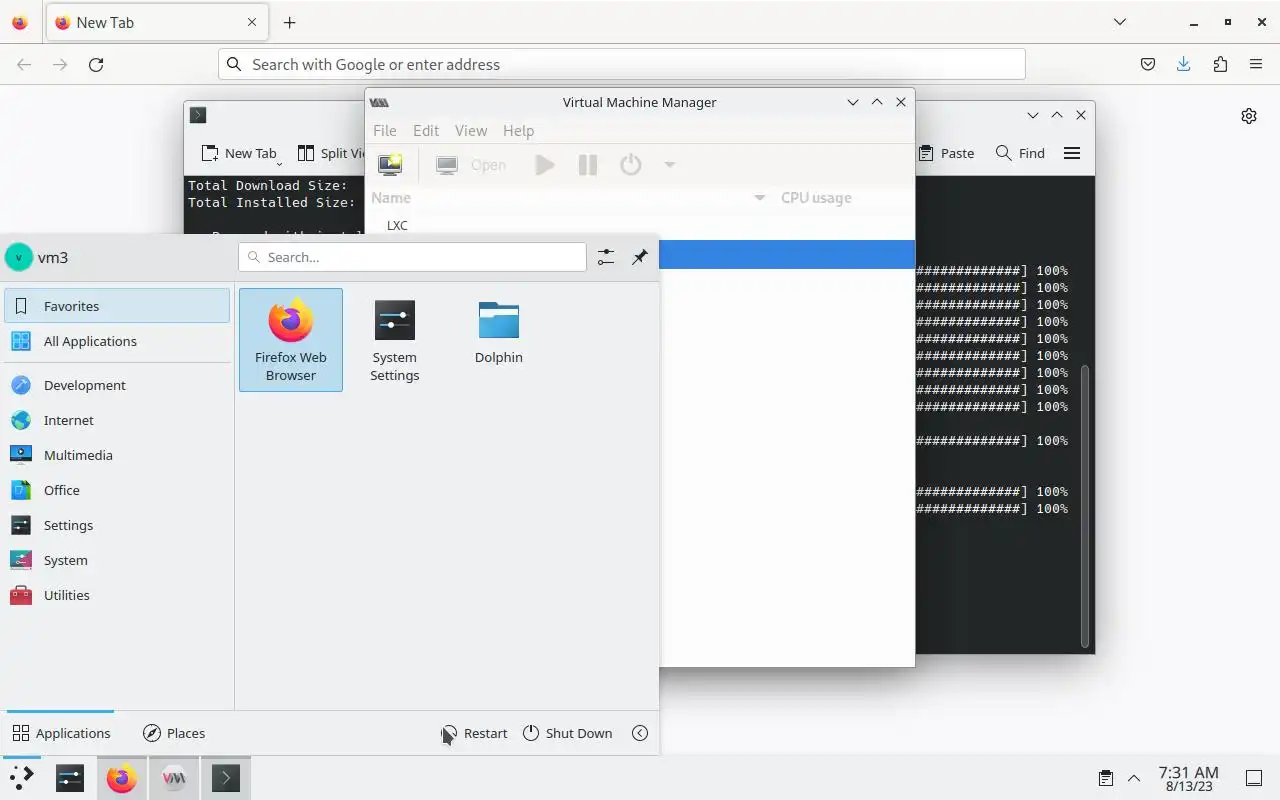The height and width of the screenshot is (800, 1280).
Task: Click create new virtual machine icon
Action: pyautogui.click(x=390, y=165)
